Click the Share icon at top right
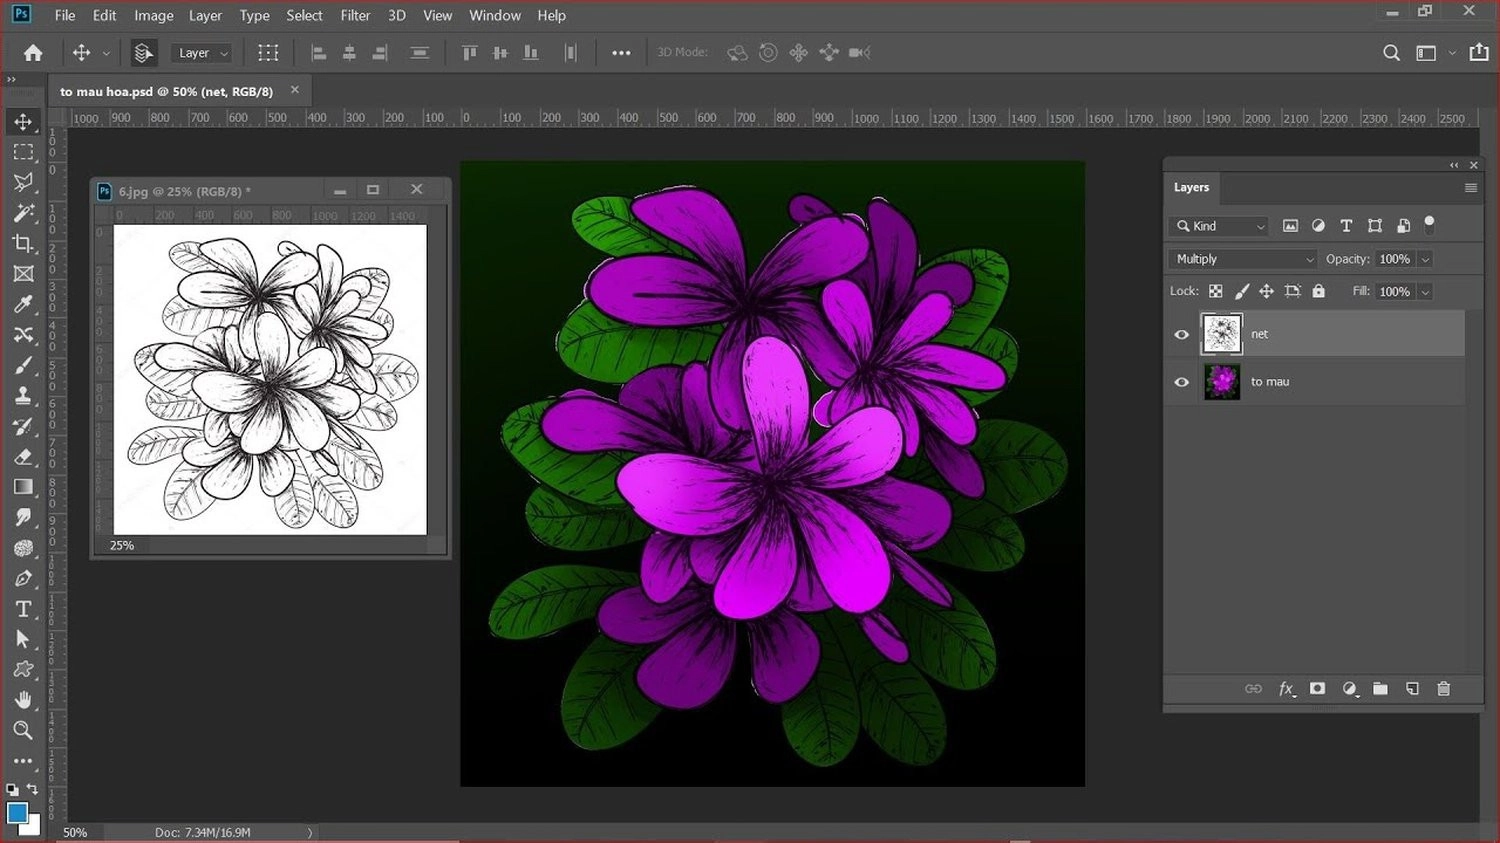This screenshot has width=1500, height=843. [1479, 52]
